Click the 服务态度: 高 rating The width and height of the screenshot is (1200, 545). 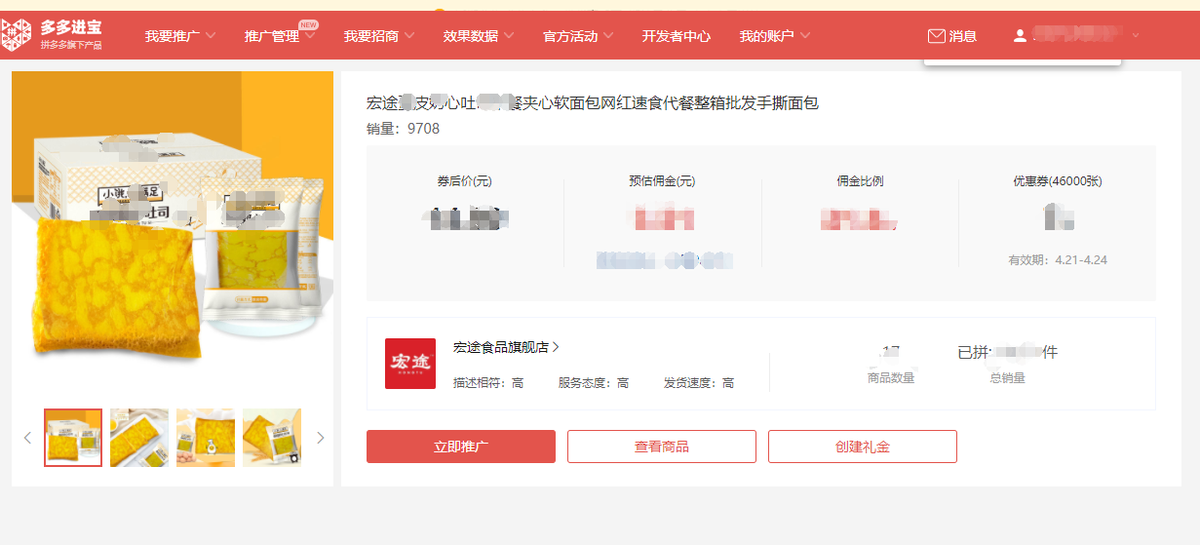click(x=593, y=383)
